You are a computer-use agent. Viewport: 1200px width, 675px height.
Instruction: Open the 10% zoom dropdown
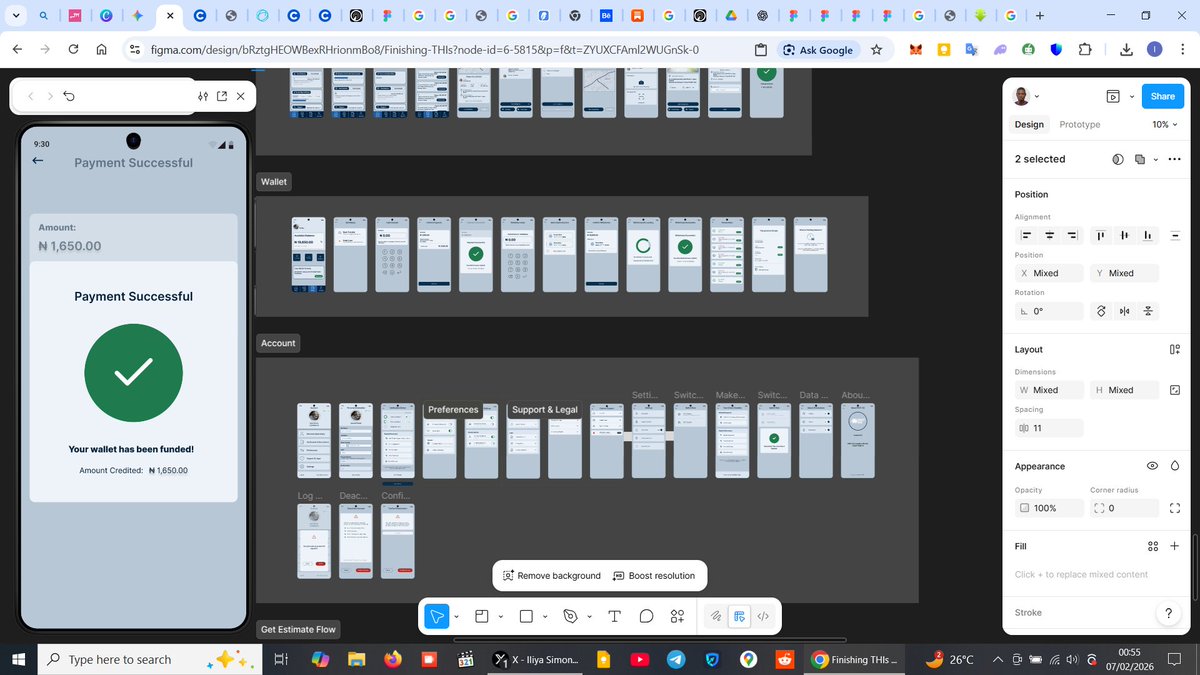click(x=1166, y=125)
